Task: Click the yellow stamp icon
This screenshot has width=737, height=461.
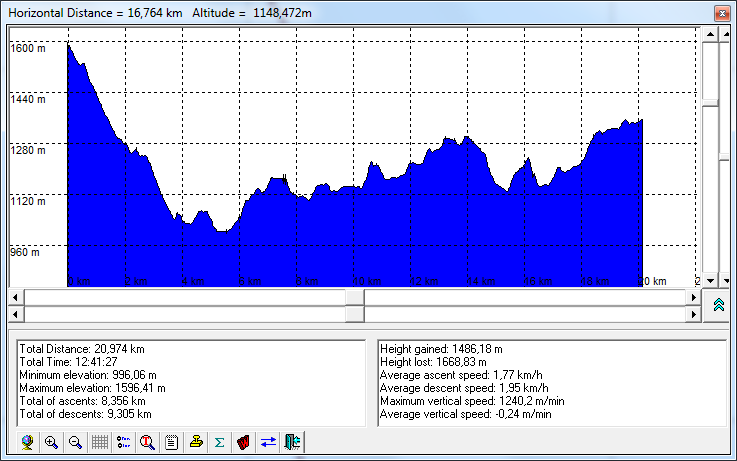Action: (196, 442)
